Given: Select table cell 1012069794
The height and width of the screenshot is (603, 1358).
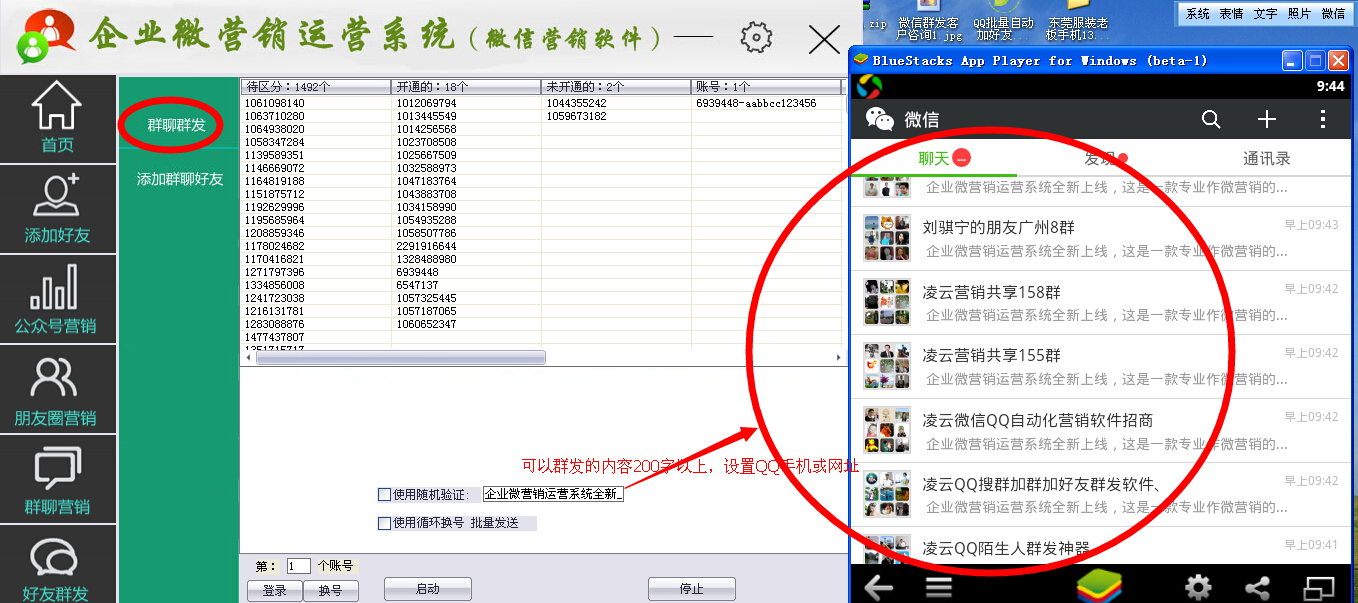Looking at the screenshot, I should coord(466,103).
